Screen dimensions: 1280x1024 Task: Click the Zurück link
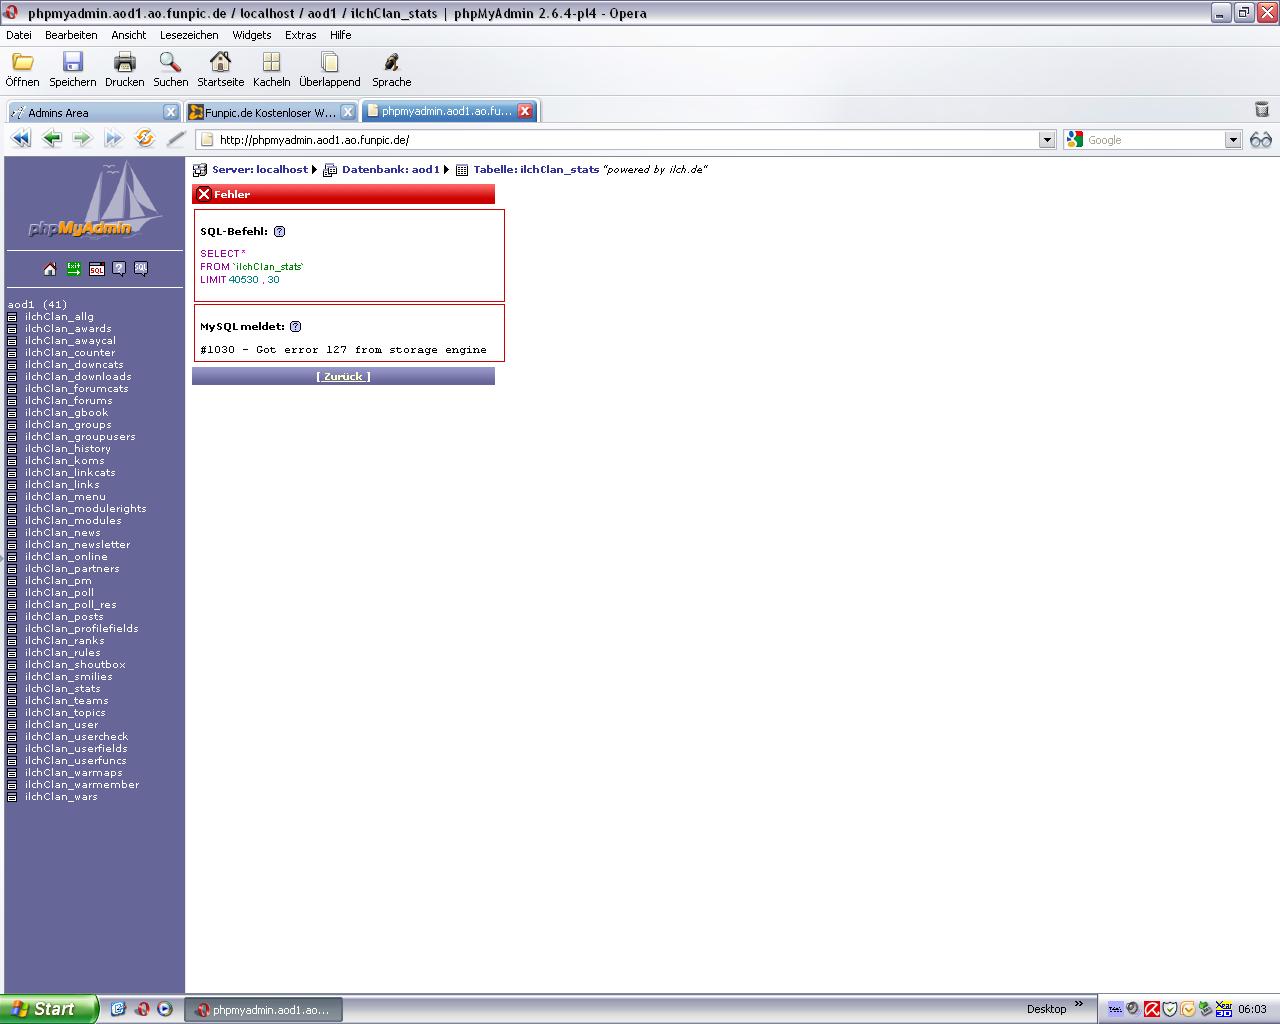point(343,377)
